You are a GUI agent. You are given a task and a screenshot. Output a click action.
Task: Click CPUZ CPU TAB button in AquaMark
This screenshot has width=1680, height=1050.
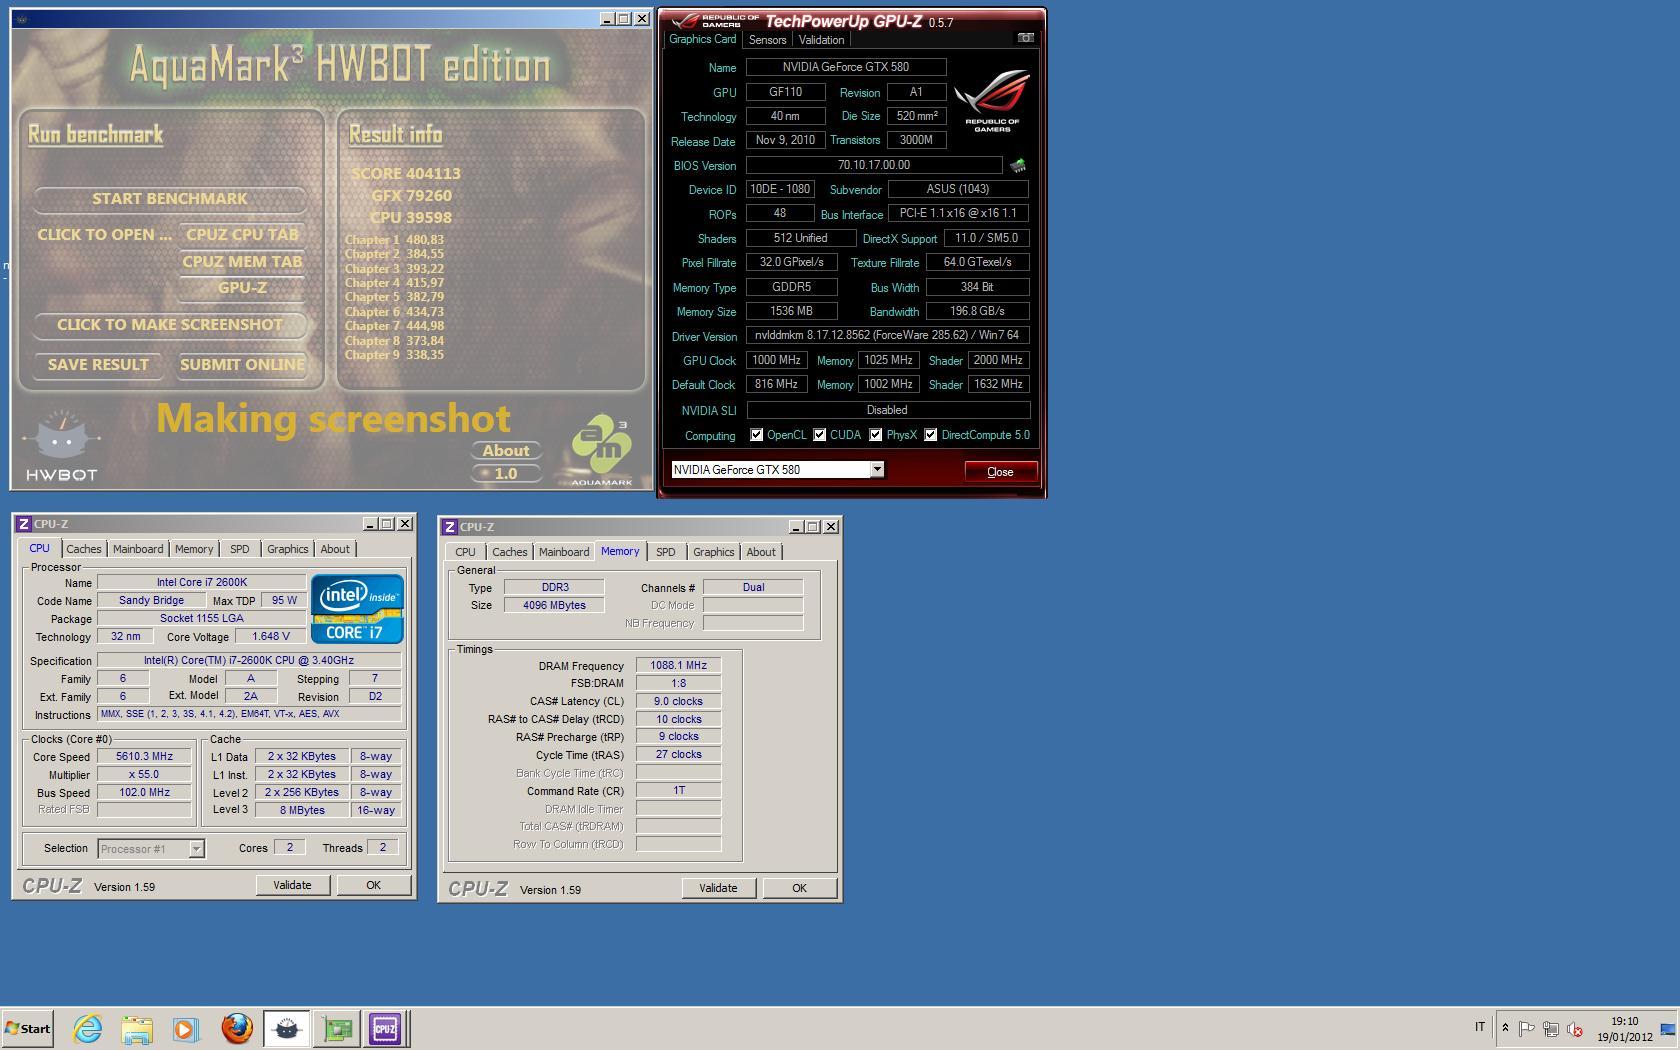242,235
